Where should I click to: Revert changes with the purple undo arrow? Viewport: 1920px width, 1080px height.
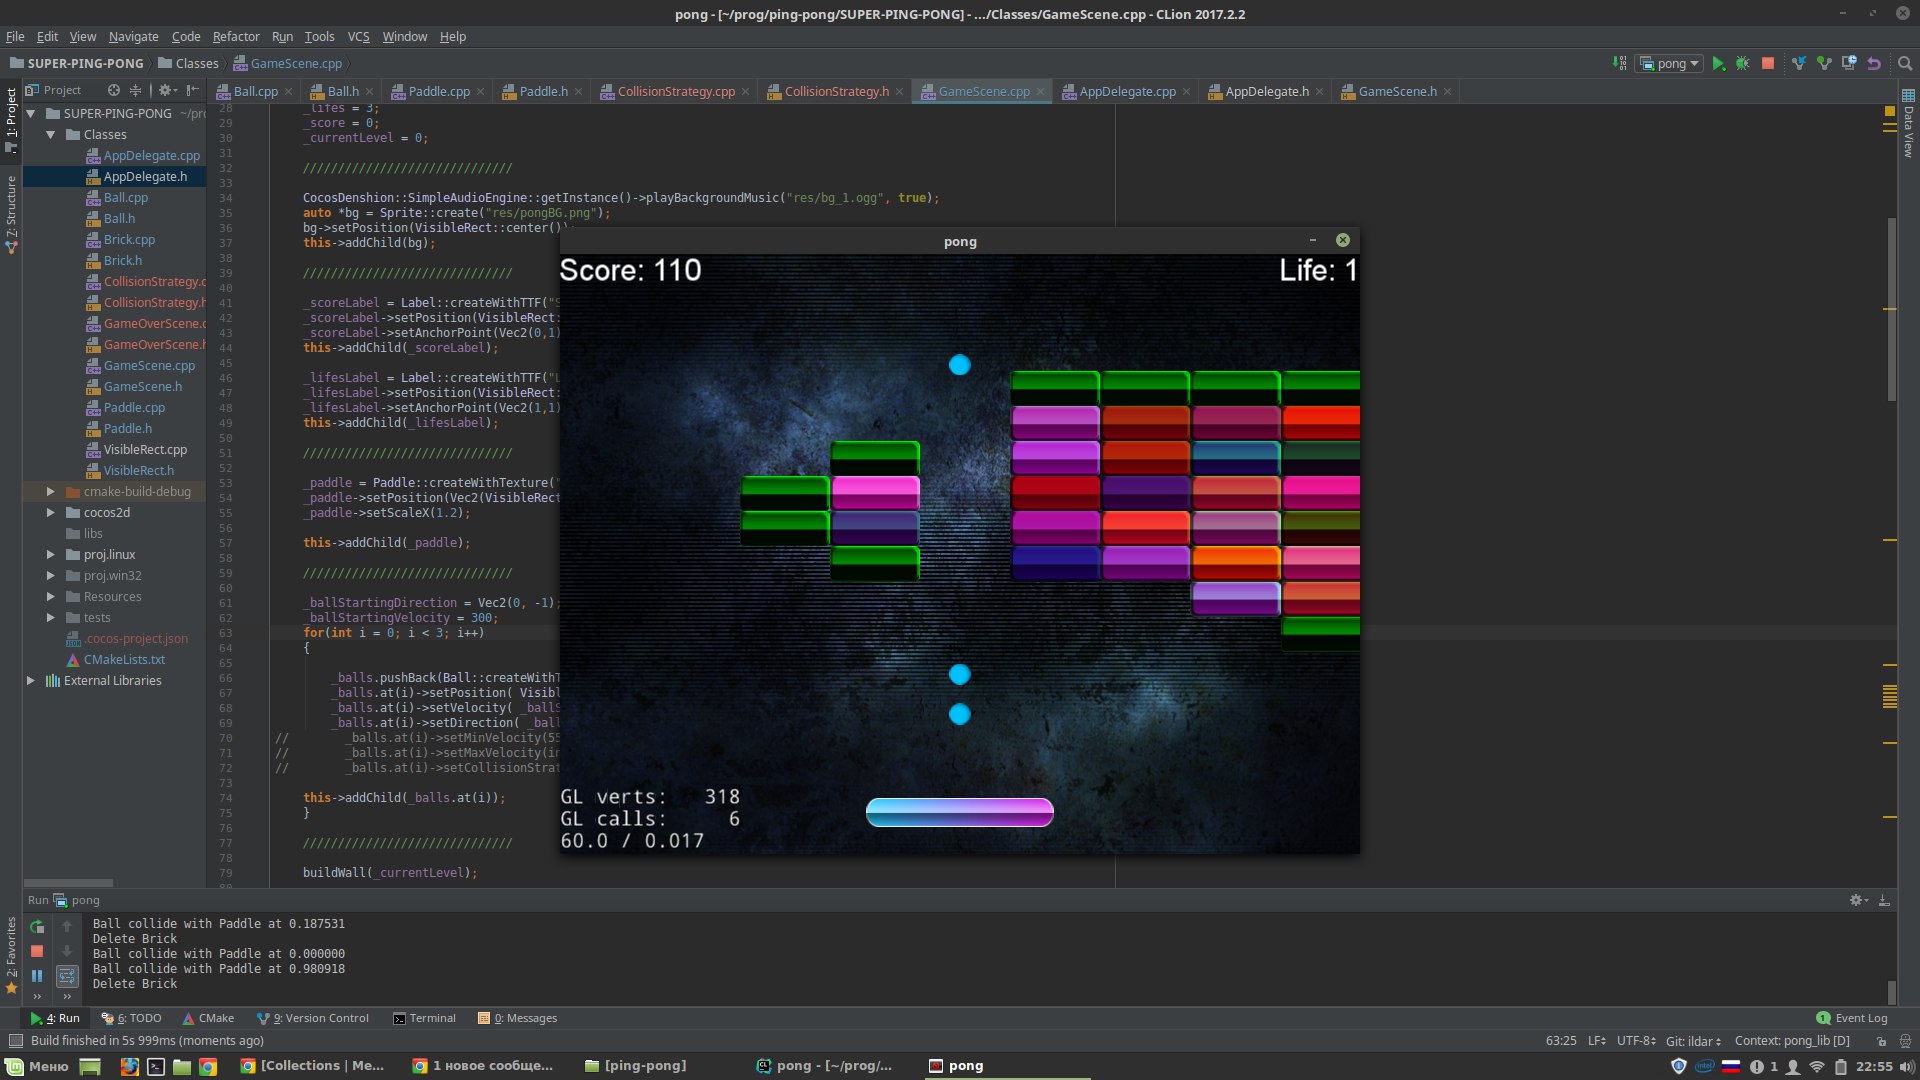tap(1874, 63)
